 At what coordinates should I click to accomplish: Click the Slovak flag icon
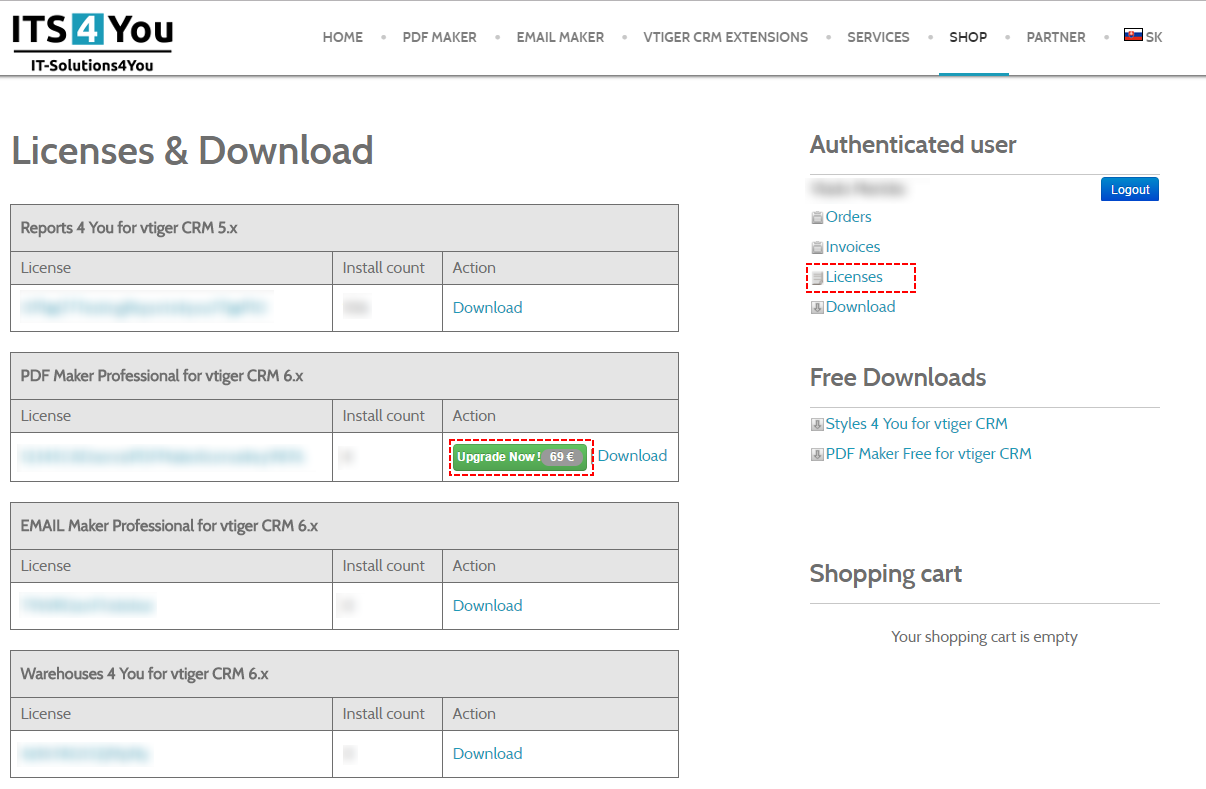(x=1133, y=35)
